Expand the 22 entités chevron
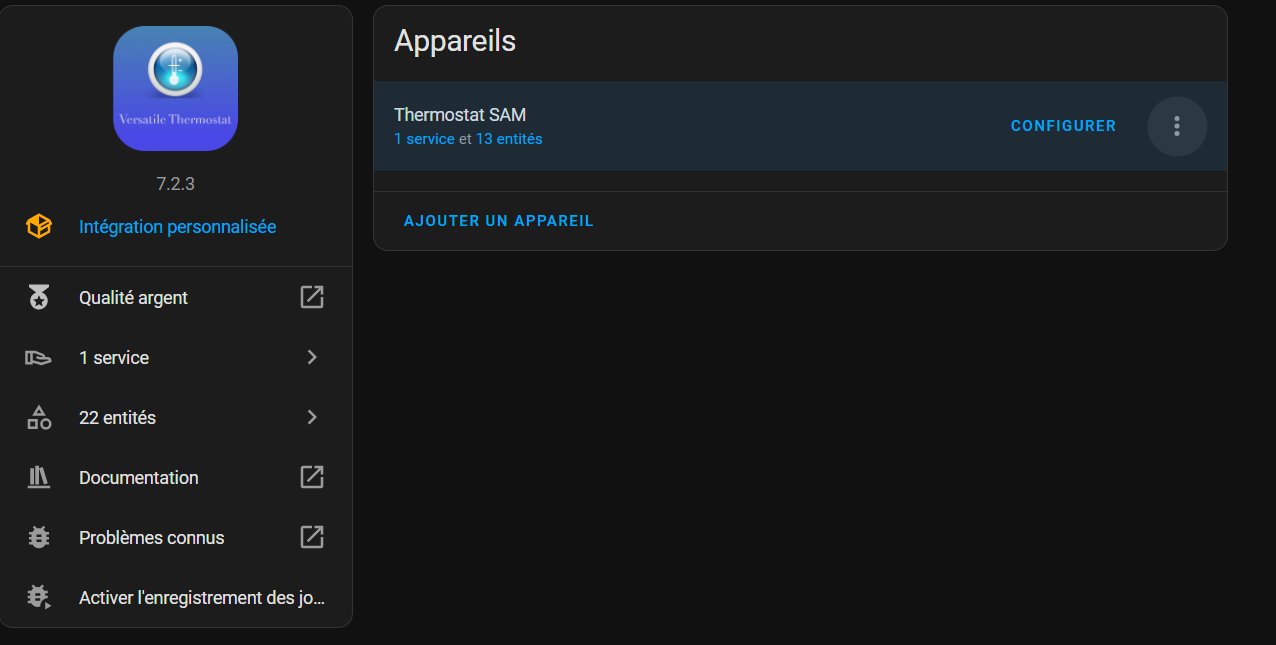Screen dimensions: 1276x645 pos(312,417)
